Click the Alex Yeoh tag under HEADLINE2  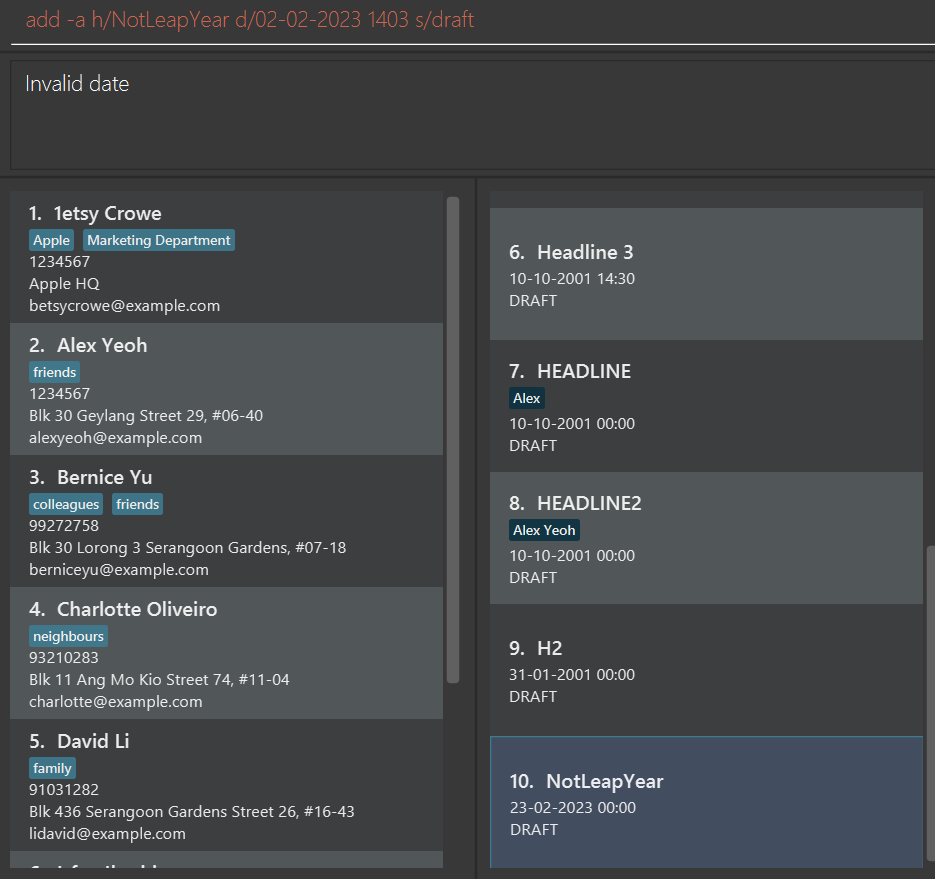(x=544, y=530)
